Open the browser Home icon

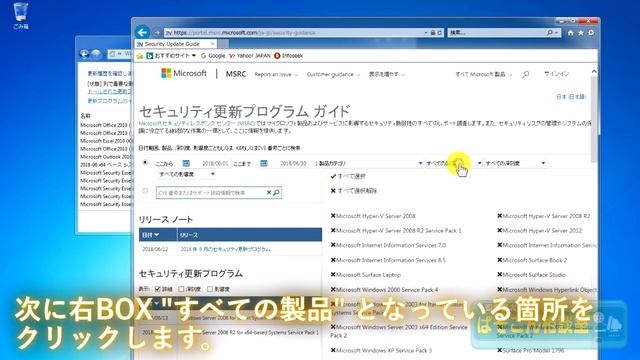[571, 33]
